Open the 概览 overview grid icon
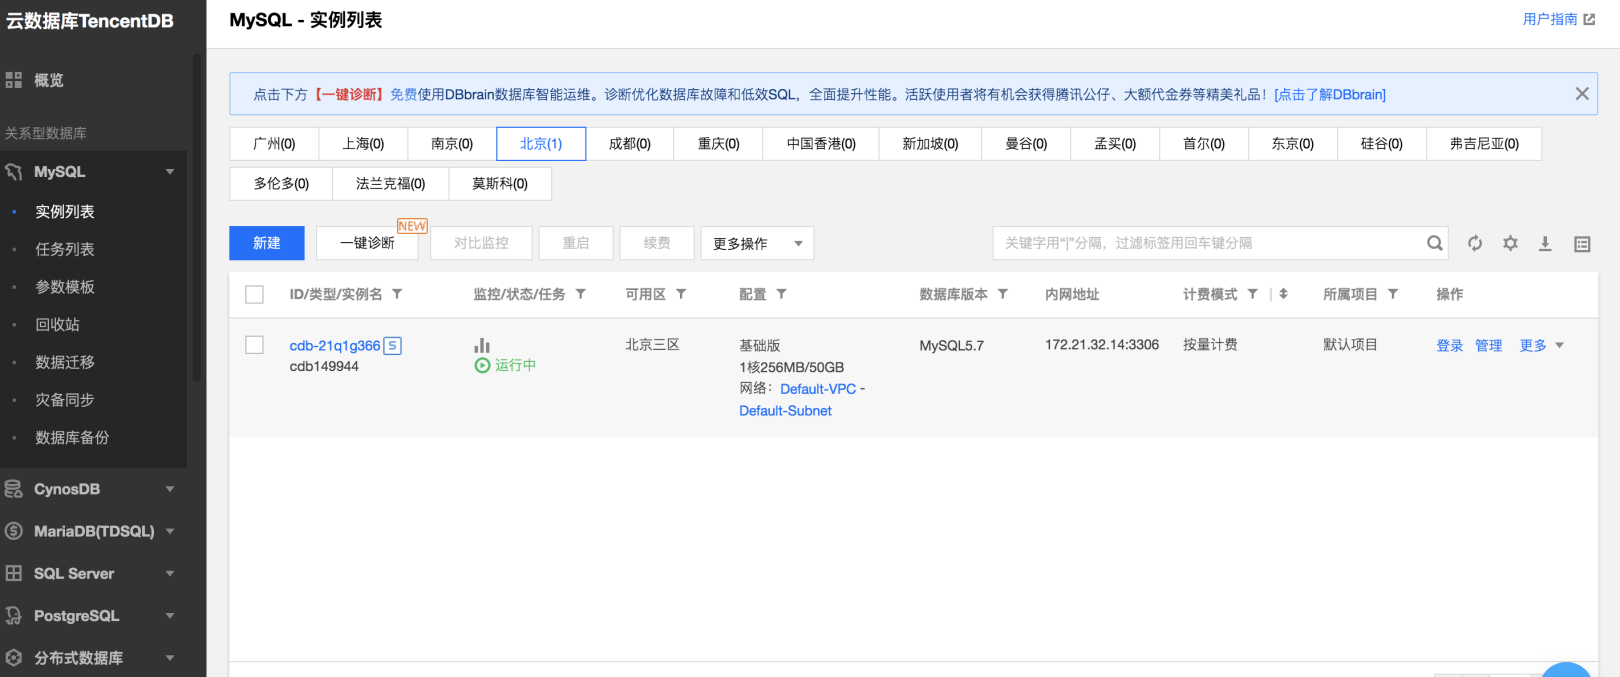This screenshot has height=677, width=1620. [x=14, y=80]
